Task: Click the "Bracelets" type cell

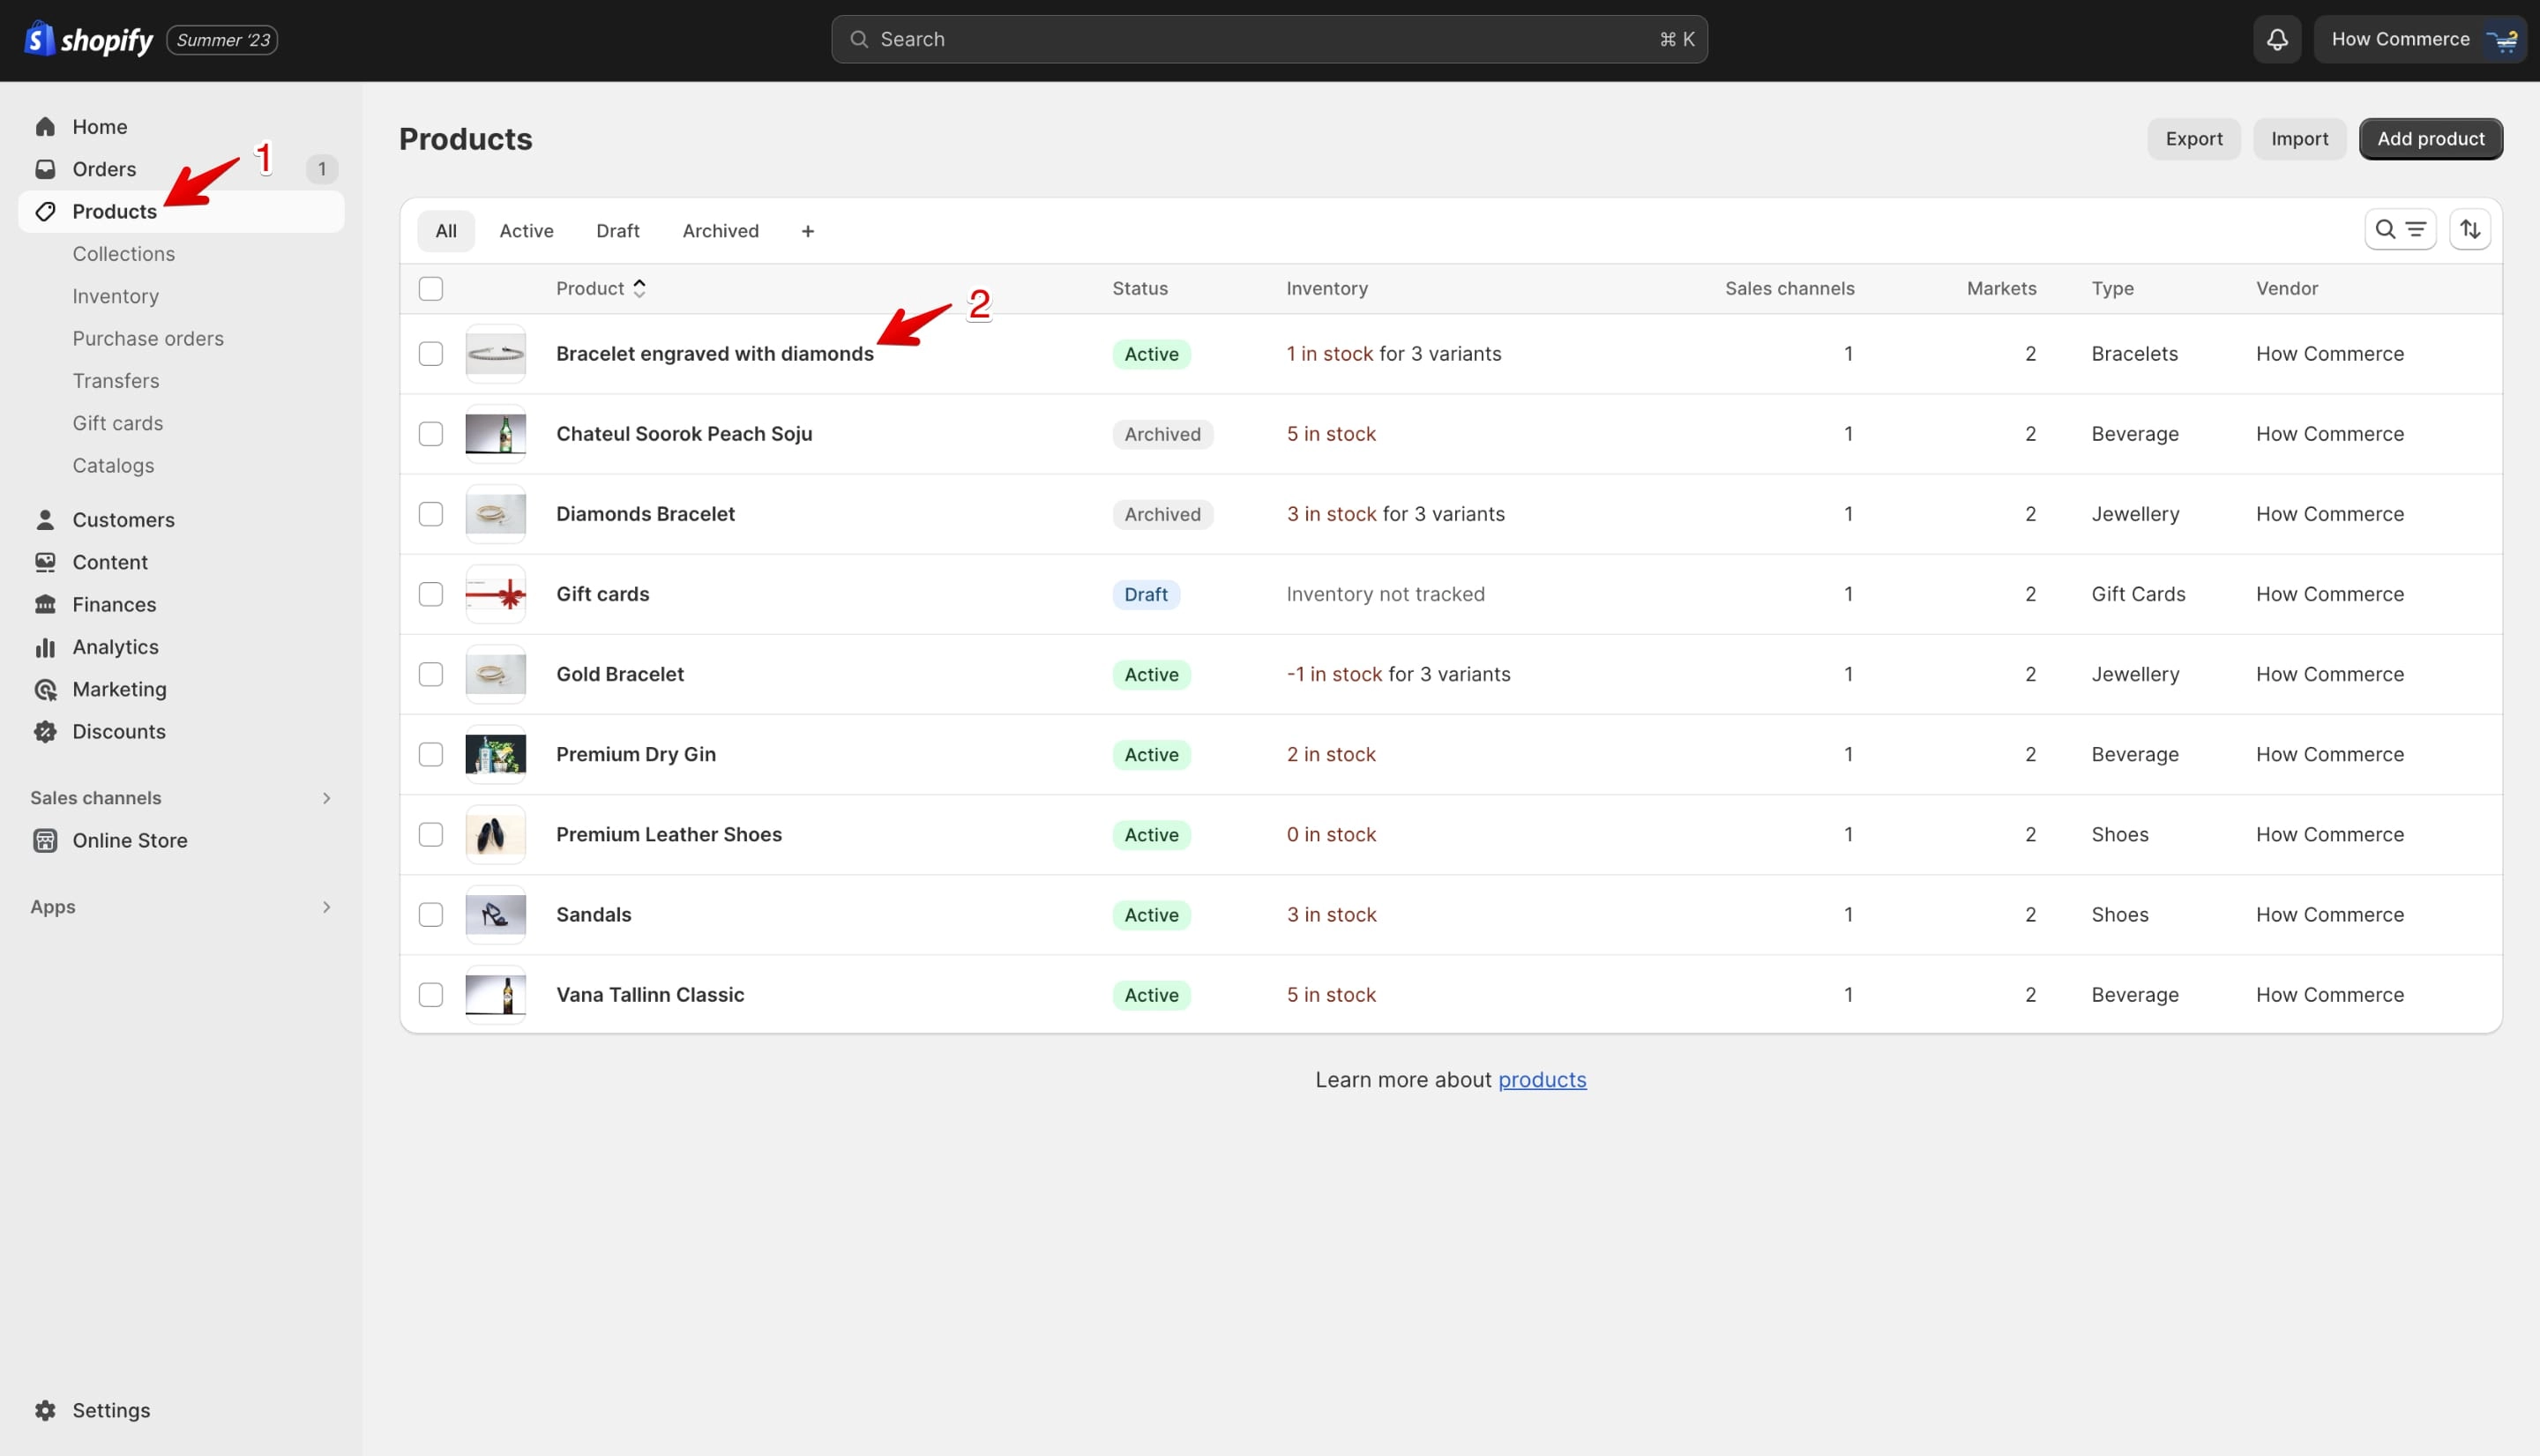Action: click(2134, 354)
